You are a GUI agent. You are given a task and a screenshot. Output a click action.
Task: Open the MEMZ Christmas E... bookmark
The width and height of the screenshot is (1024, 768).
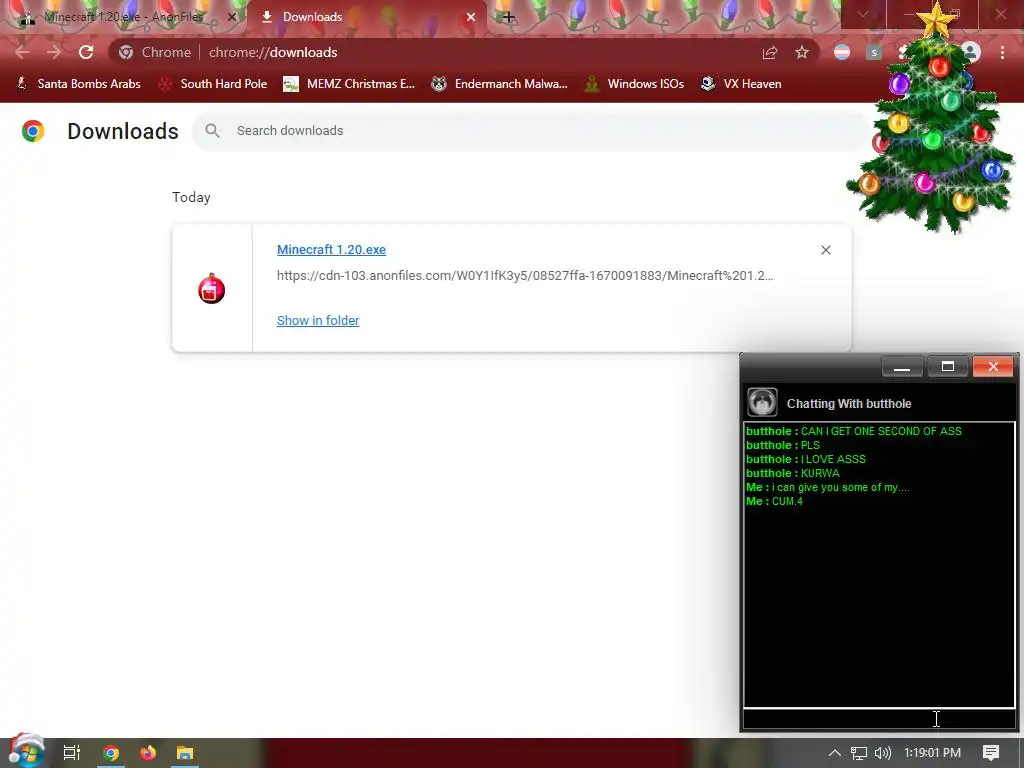click(349, 84)
